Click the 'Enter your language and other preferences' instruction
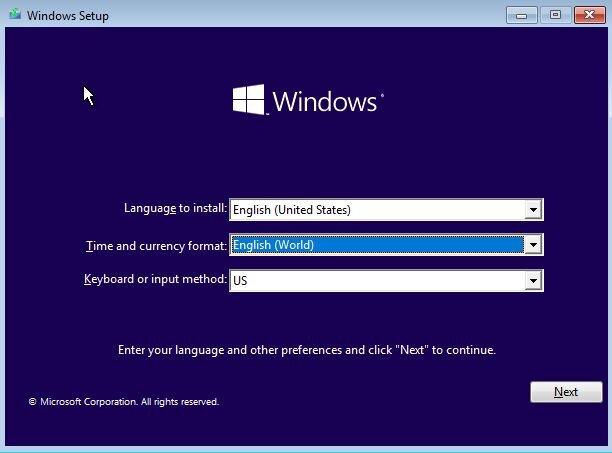The image size is (612, 453). pos(307,350)
